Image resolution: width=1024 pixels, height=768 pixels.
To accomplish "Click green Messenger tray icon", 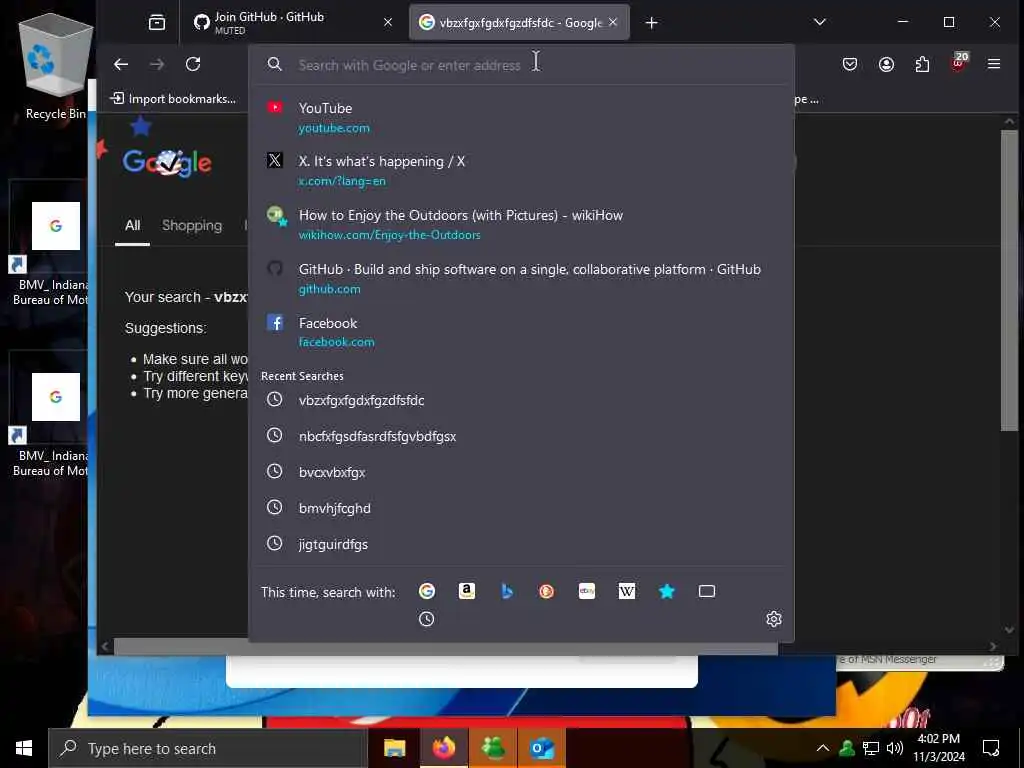I will pyautogui.click(x=847, y=748).
